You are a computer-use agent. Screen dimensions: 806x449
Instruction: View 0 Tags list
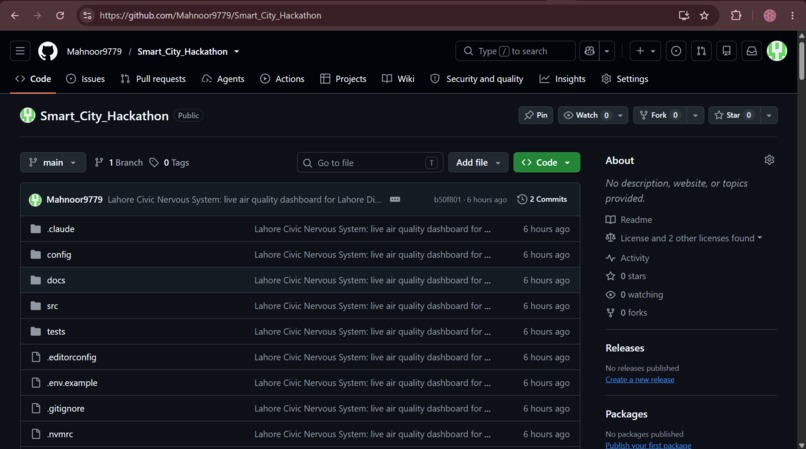click(x=169, y=163)
